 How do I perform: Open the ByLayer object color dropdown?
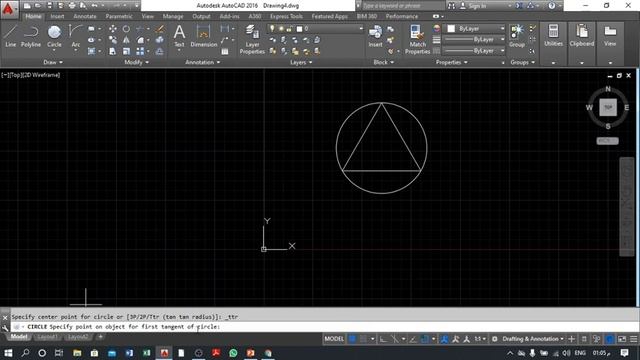[x=475, y=29]
